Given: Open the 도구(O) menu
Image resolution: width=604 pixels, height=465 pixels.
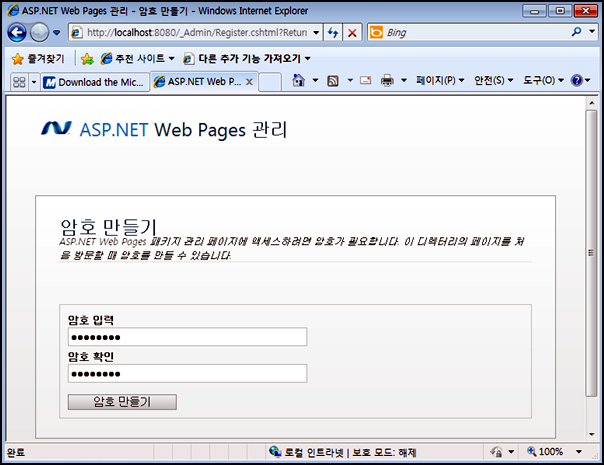Looking at the screenshot, I should pos(543,81).
